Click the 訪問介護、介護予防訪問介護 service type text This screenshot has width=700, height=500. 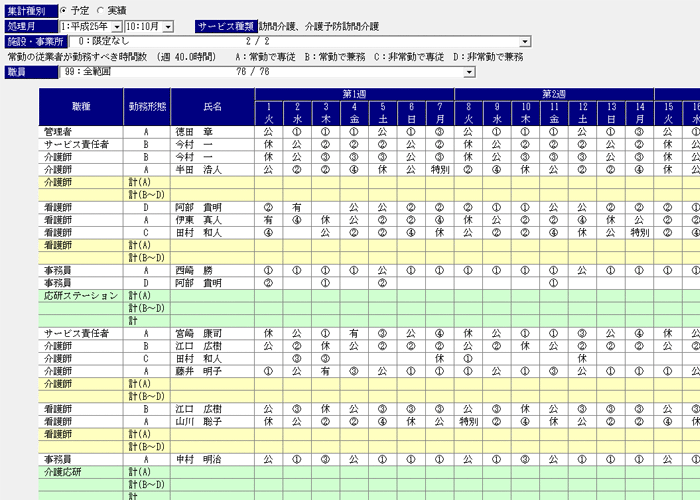click(319, 26)
